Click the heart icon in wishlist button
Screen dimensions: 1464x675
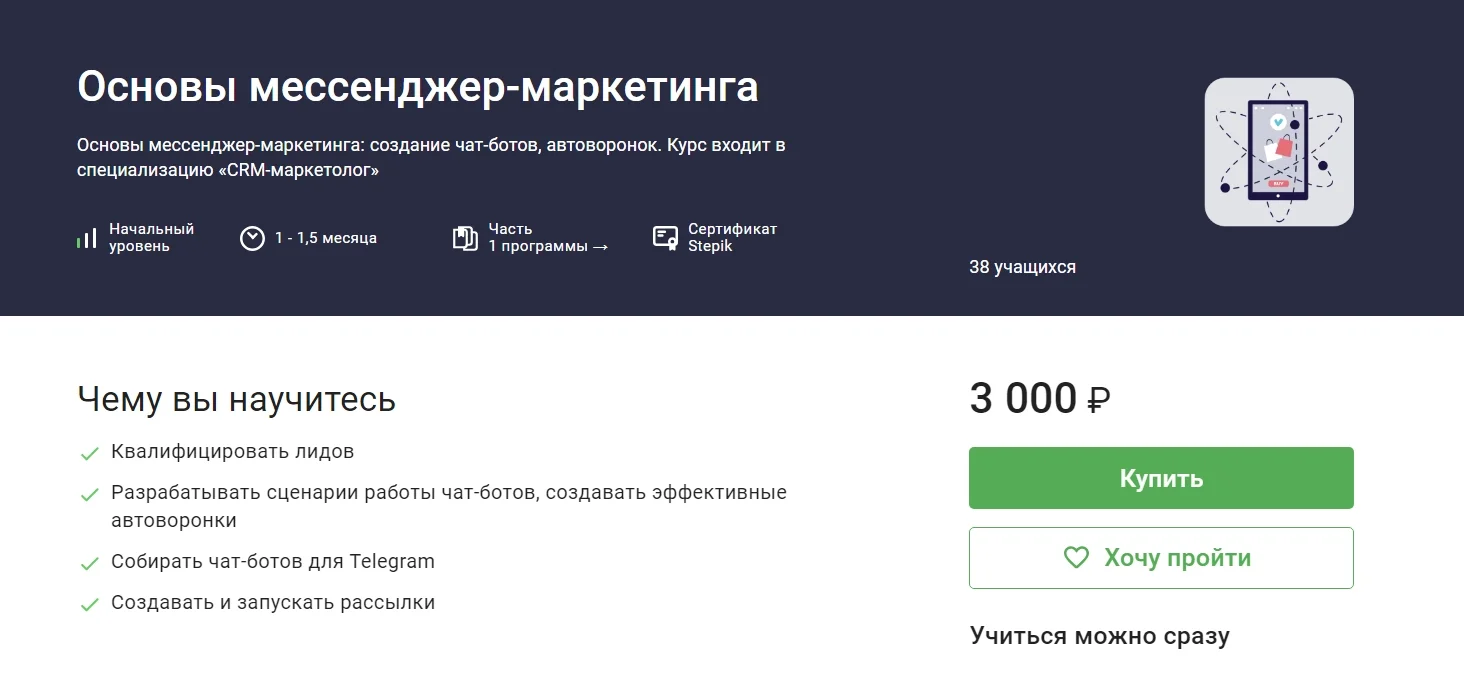pos(1076,558)
